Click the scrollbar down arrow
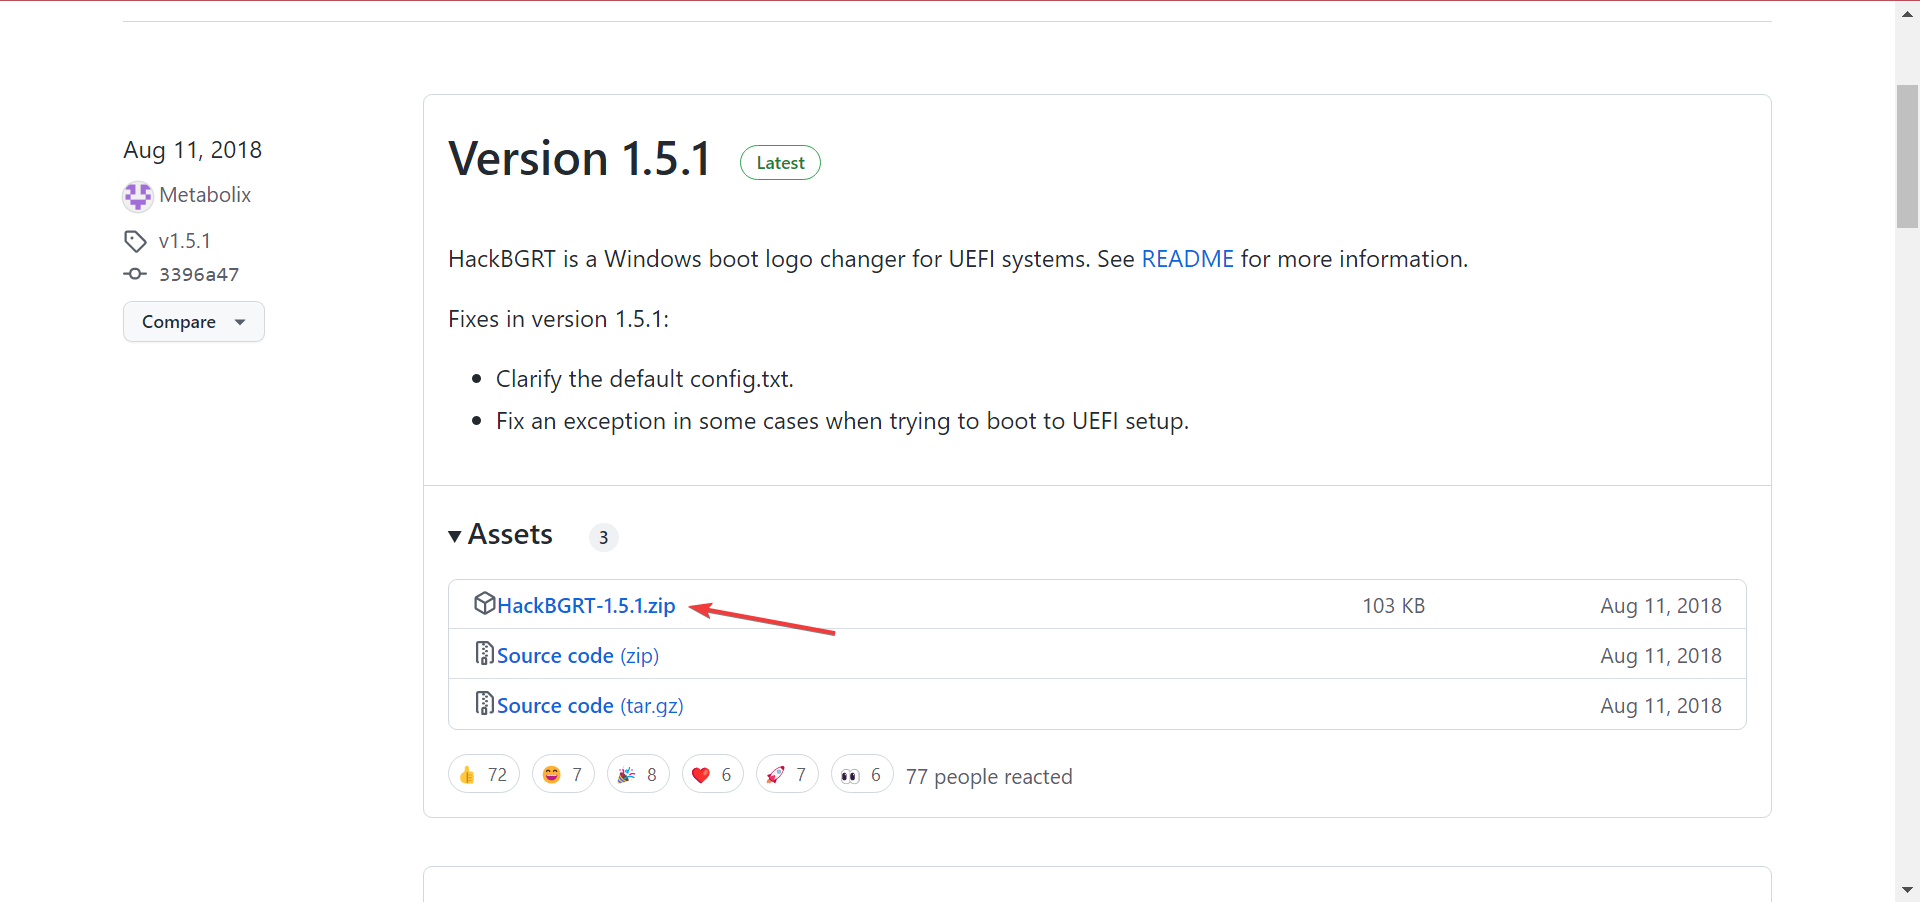Image resolution: width=1920 pixels, height=902 pixels. click(x=1908, y=889)
